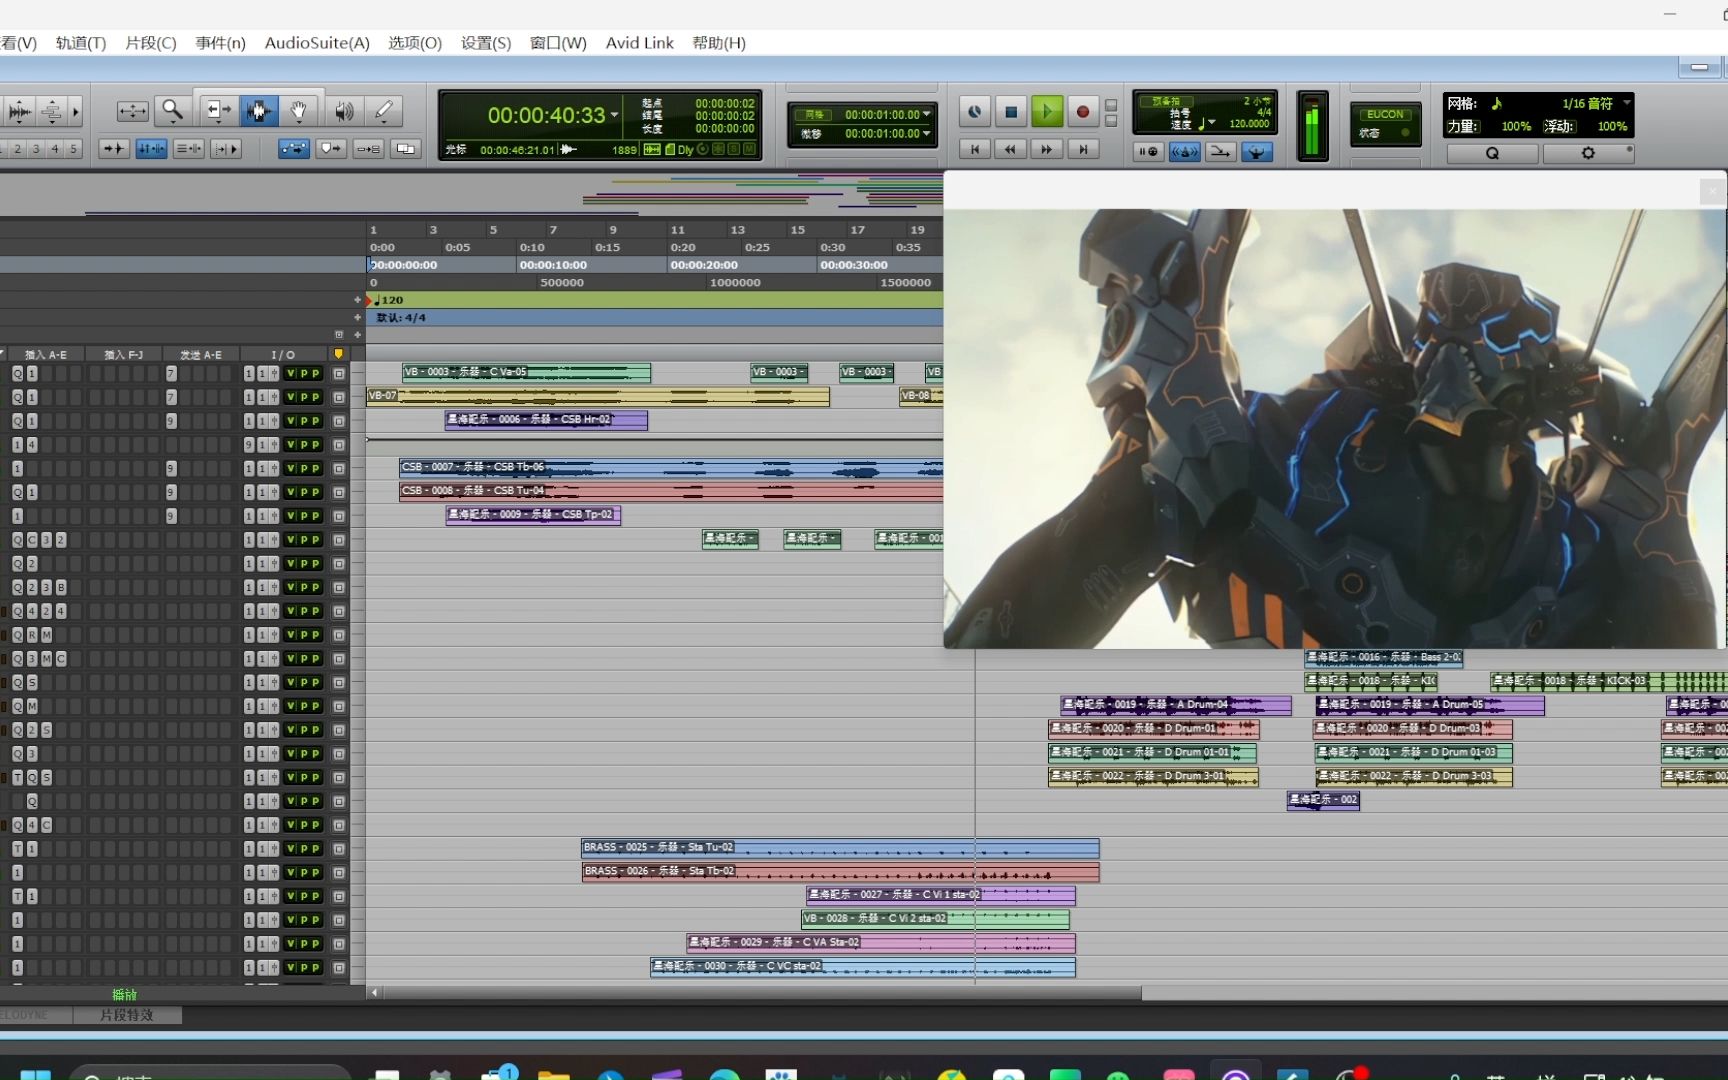Click the 120 tempo marker on ruler
The width and height of the screenshot is (1728, 1080).
388,300
